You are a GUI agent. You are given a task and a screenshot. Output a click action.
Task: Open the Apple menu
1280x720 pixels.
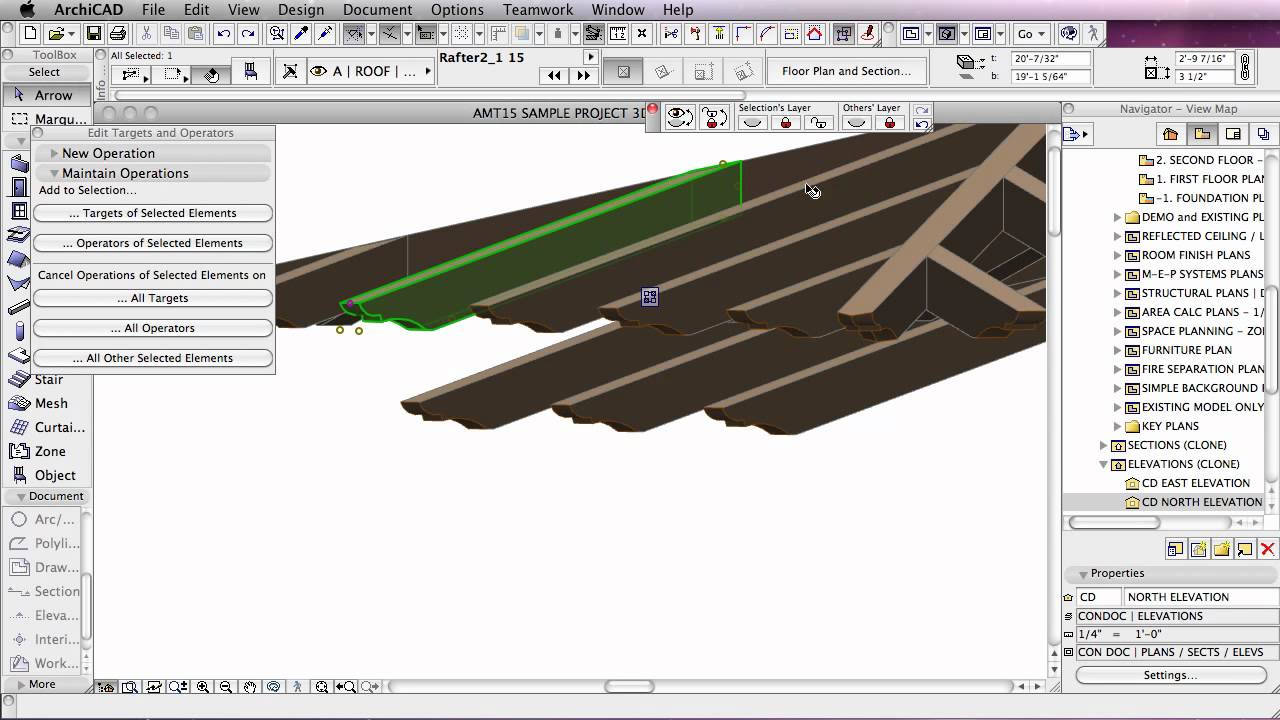[27, 10]
